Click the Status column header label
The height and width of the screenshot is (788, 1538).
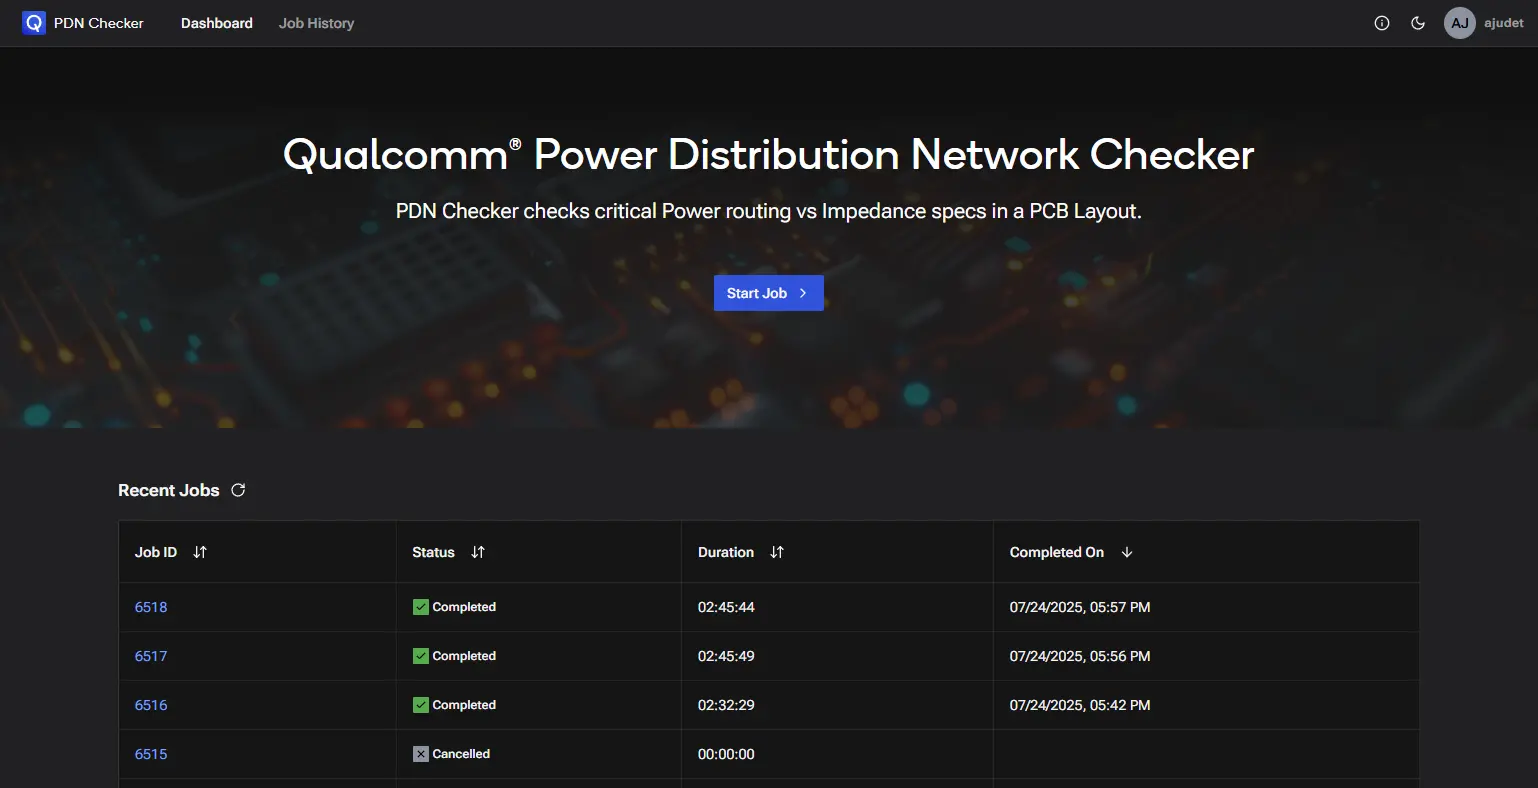(433, 552)
